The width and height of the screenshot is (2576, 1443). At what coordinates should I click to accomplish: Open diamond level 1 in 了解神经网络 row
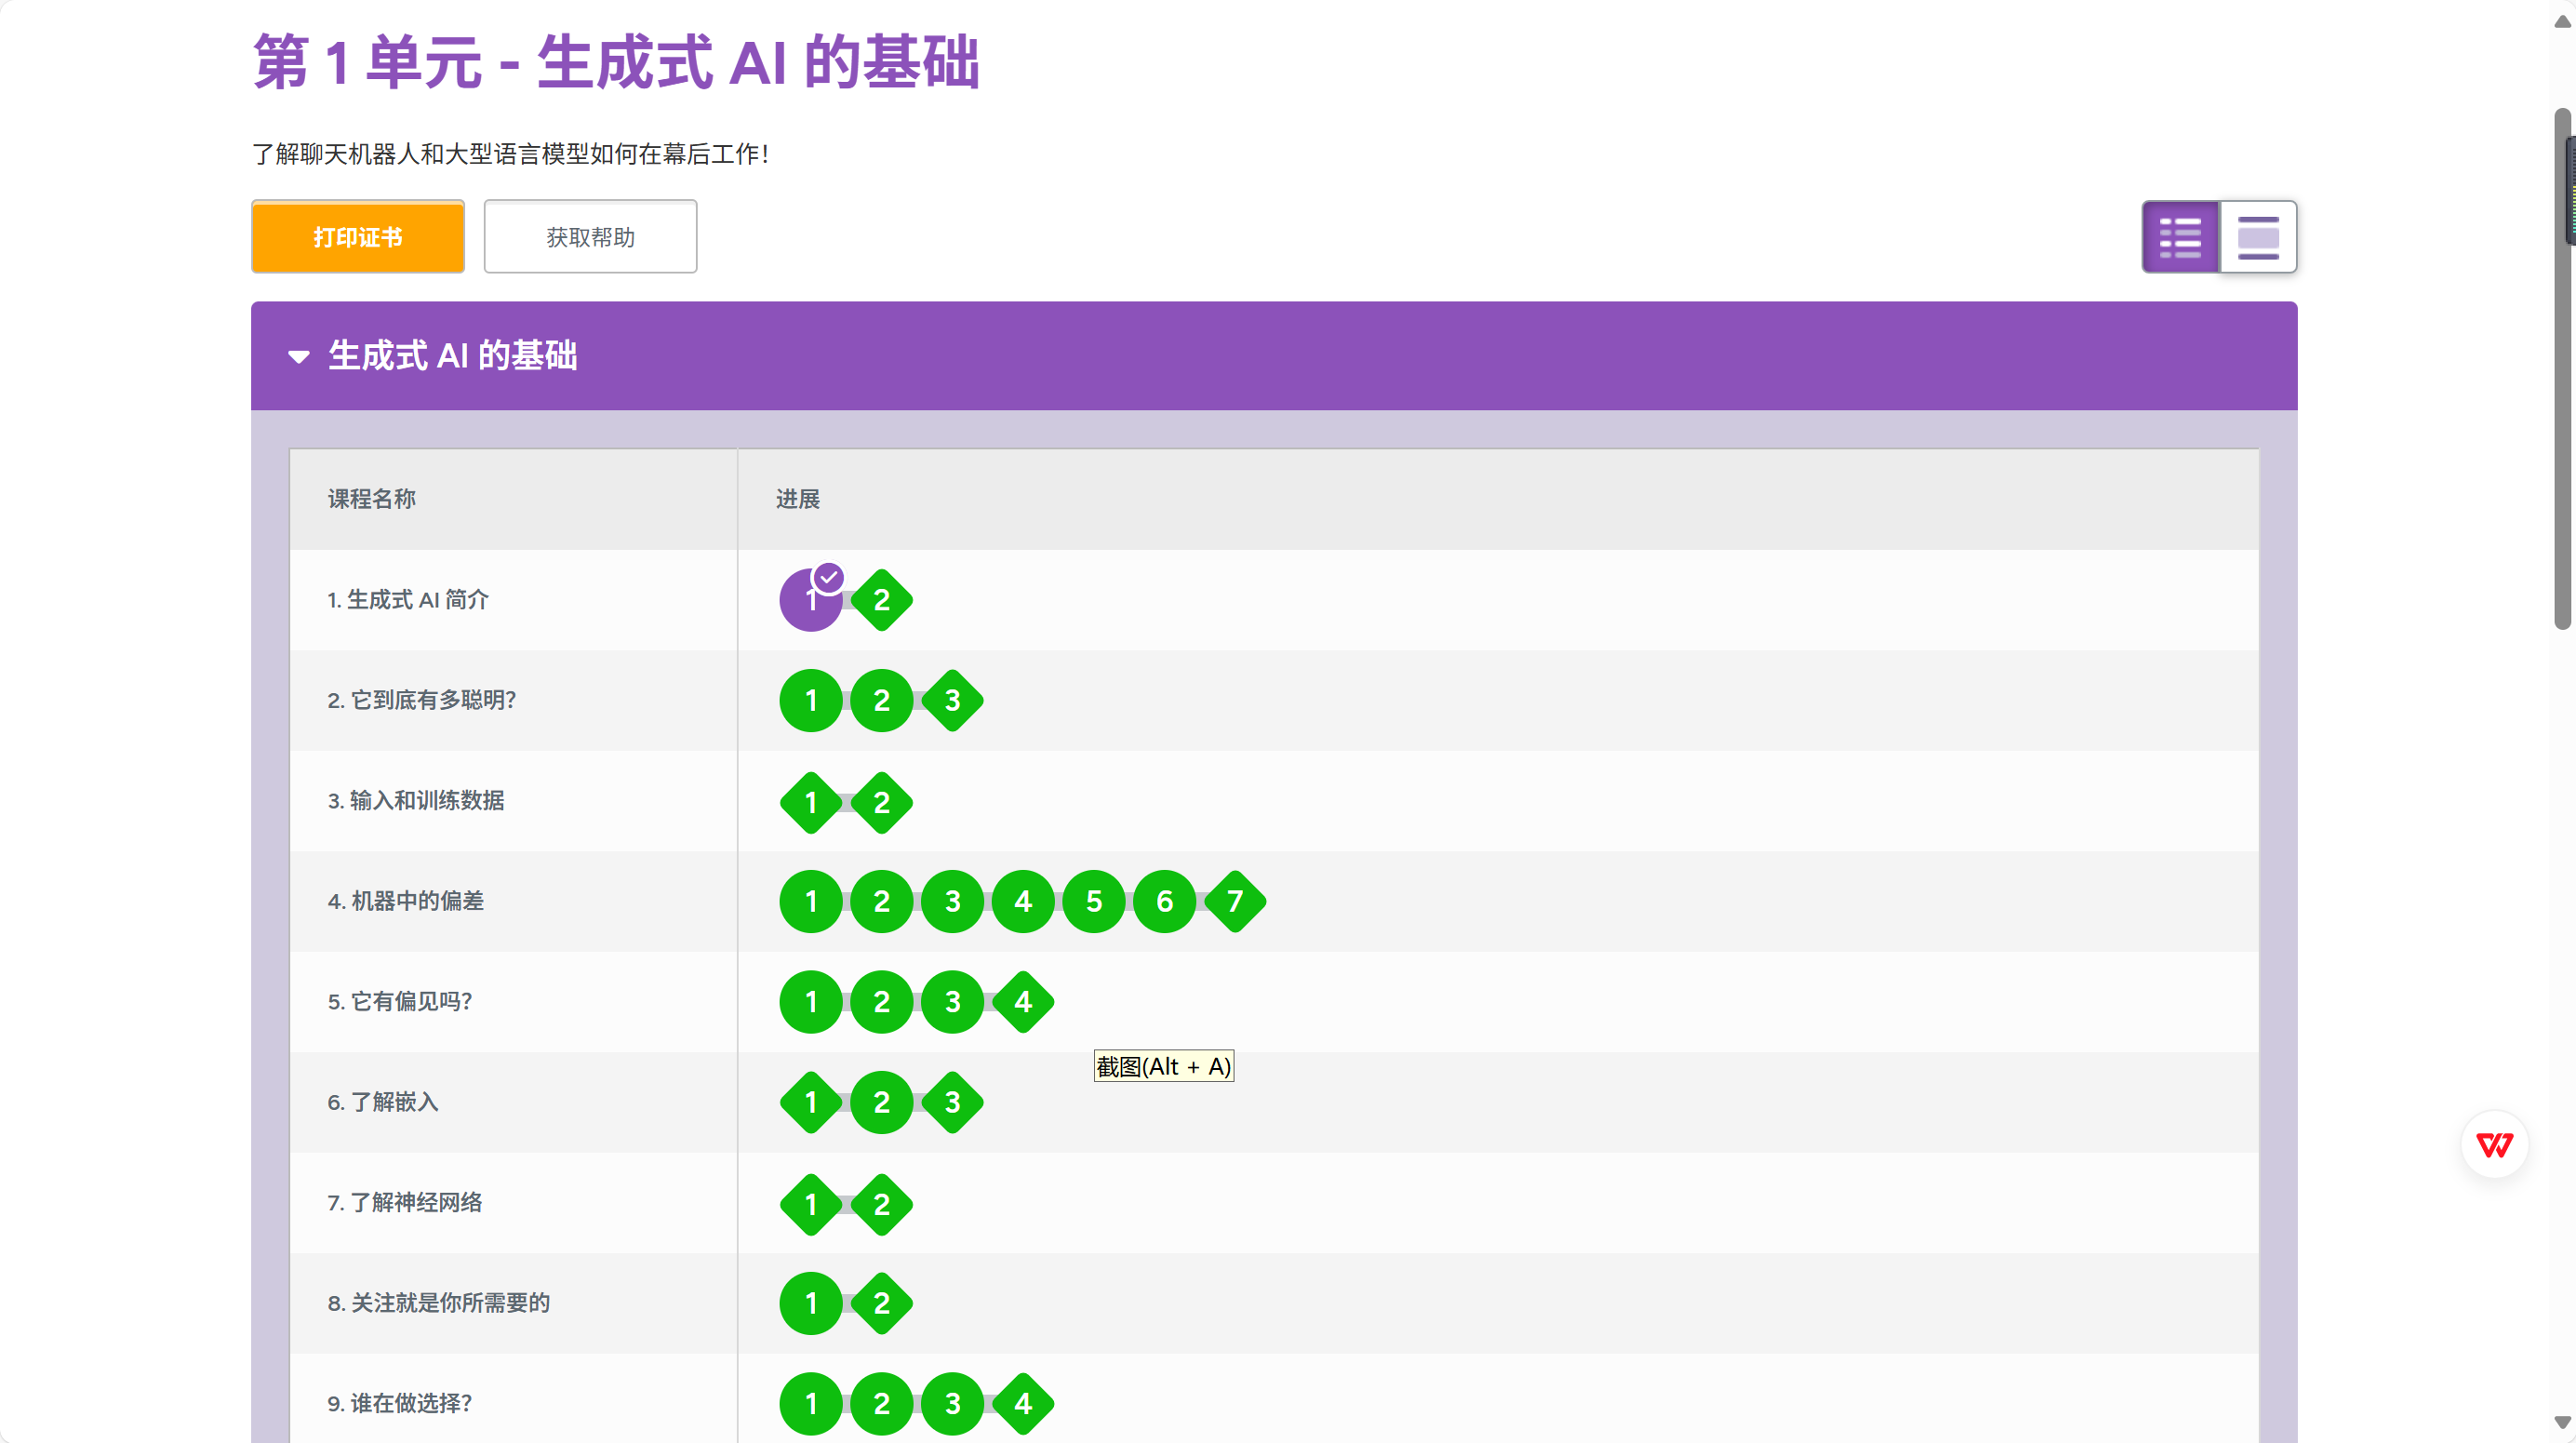[x=811, y=1204]
